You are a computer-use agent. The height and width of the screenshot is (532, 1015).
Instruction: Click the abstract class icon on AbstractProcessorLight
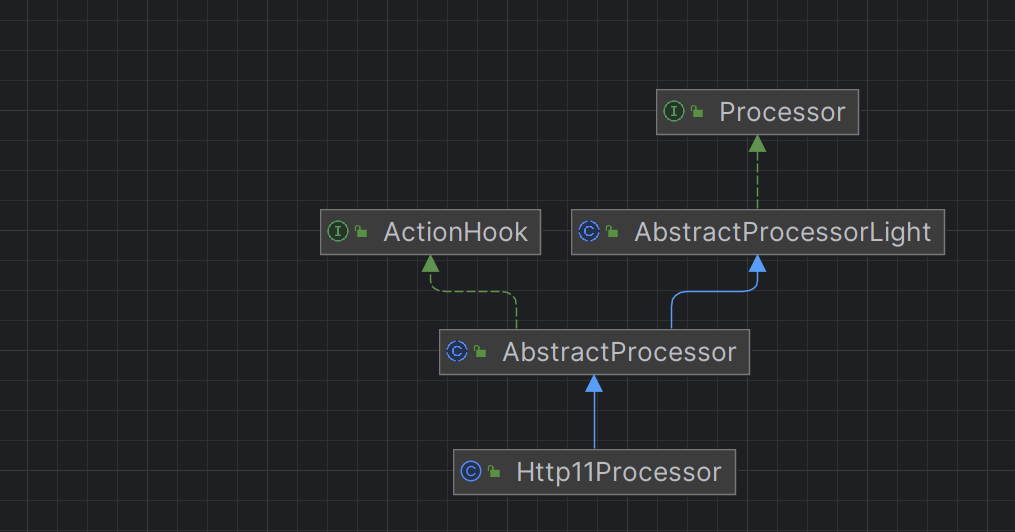tap(589, 232)
